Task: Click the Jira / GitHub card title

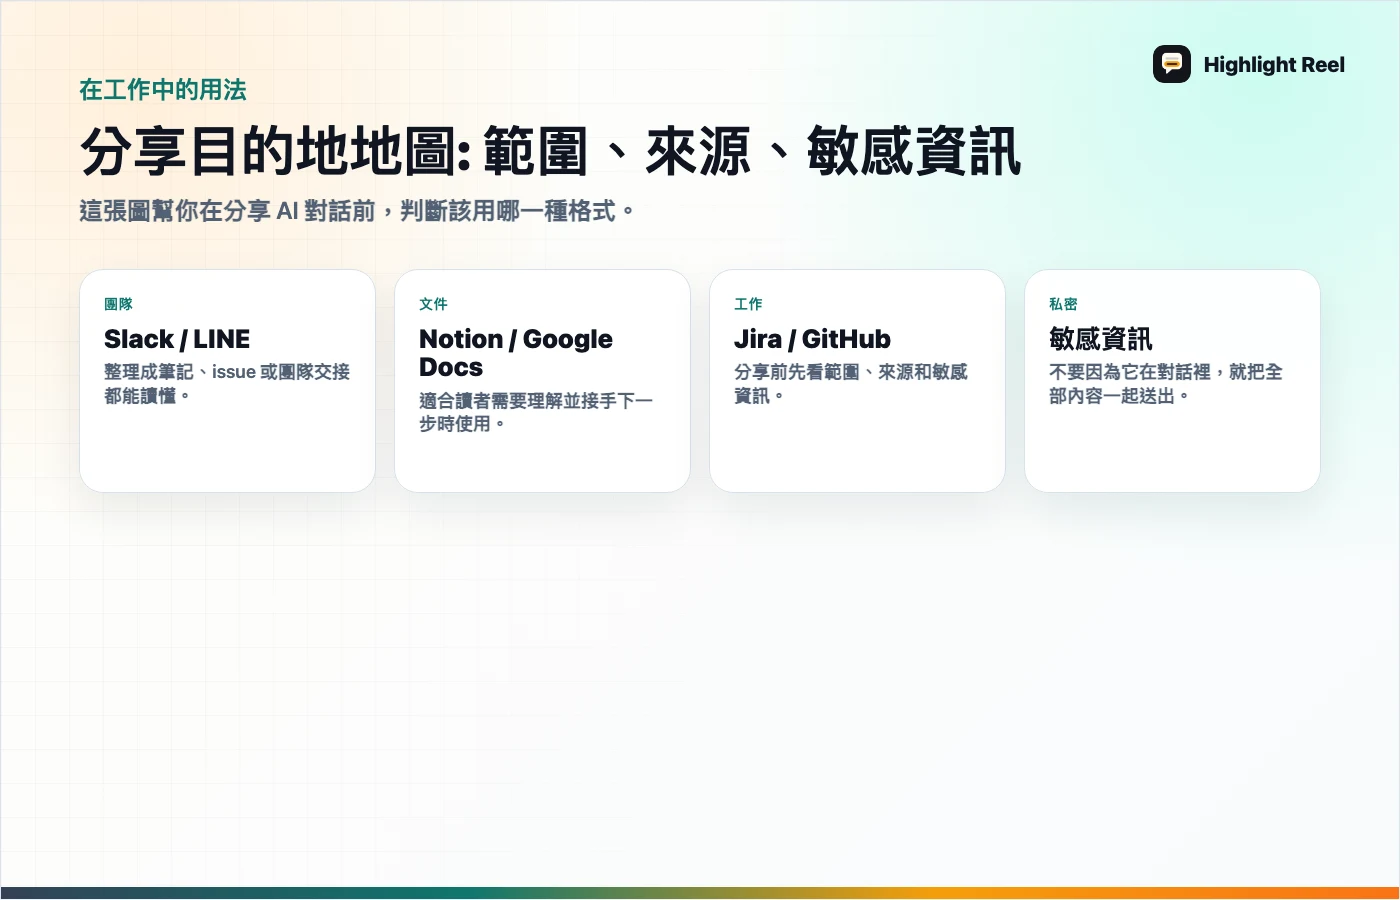Action: coord(812,339)
